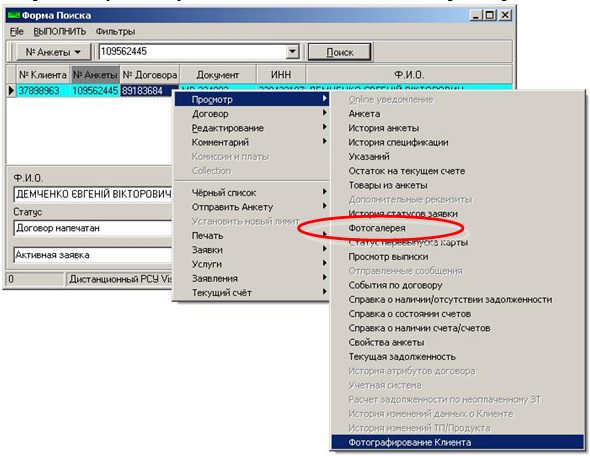Open the Отправить Анкету submenu

click(x=252, y=207)
